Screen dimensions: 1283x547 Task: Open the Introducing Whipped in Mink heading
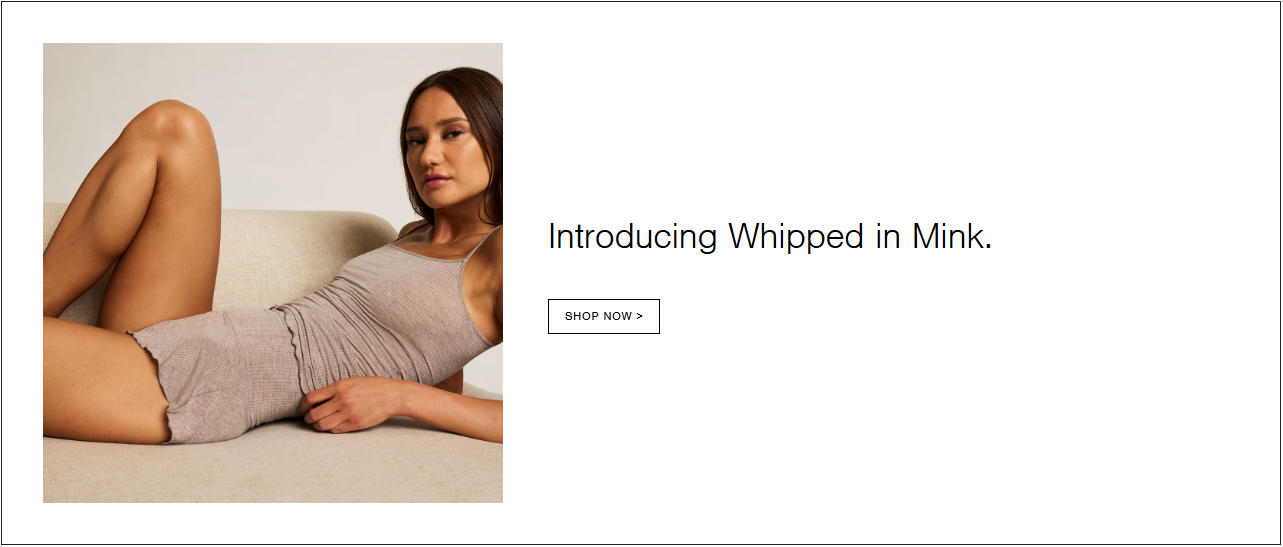(770, 238)
